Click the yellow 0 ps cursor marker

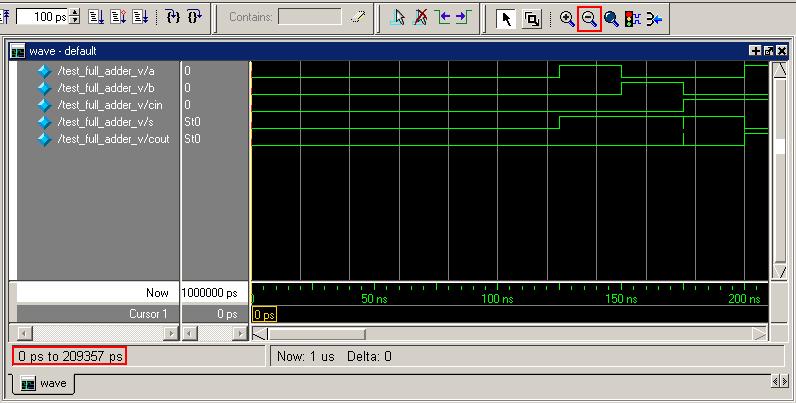pyautogui.click(x=264, y=315)
